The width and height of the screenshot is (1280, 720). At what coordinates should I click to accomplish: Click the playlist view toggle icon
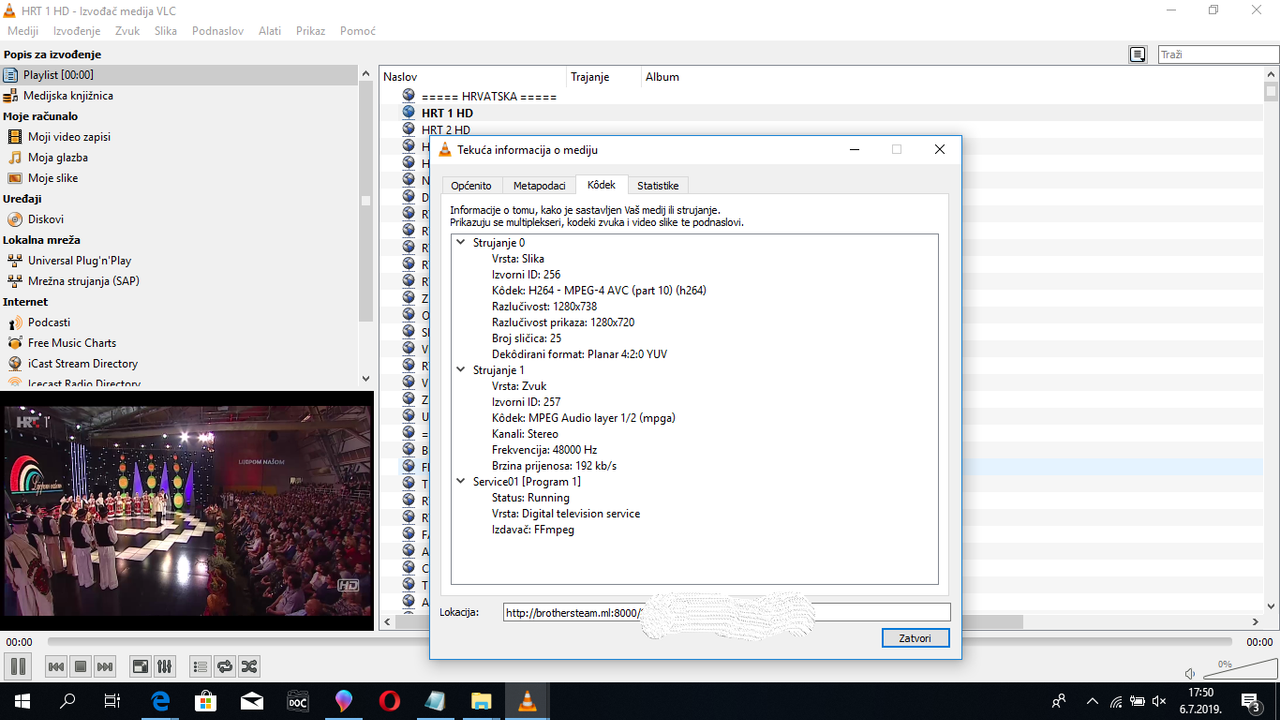[200, 666]
